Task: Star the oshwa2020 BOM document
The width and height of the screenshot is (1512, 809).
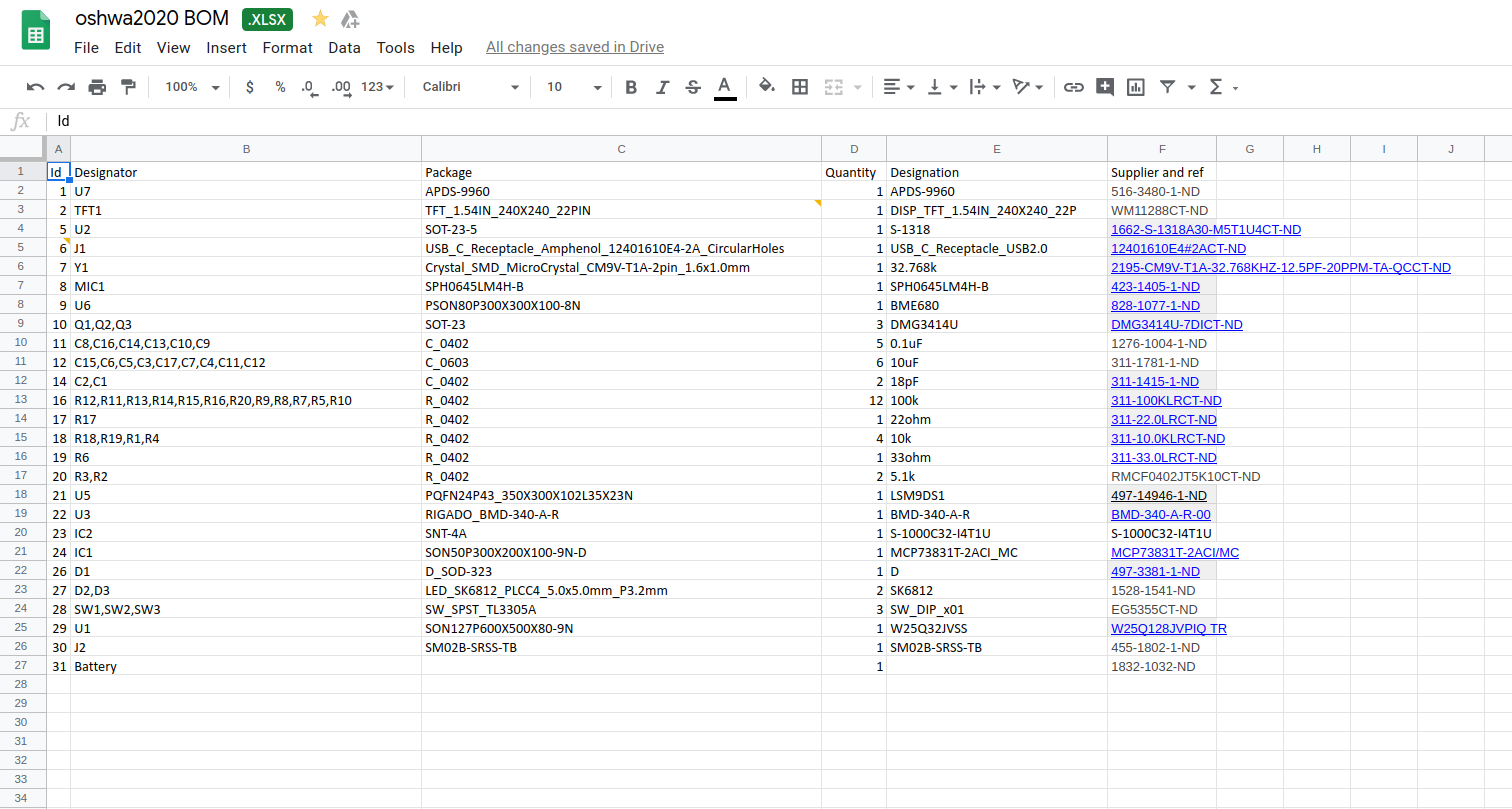Action: click(320, 18)
